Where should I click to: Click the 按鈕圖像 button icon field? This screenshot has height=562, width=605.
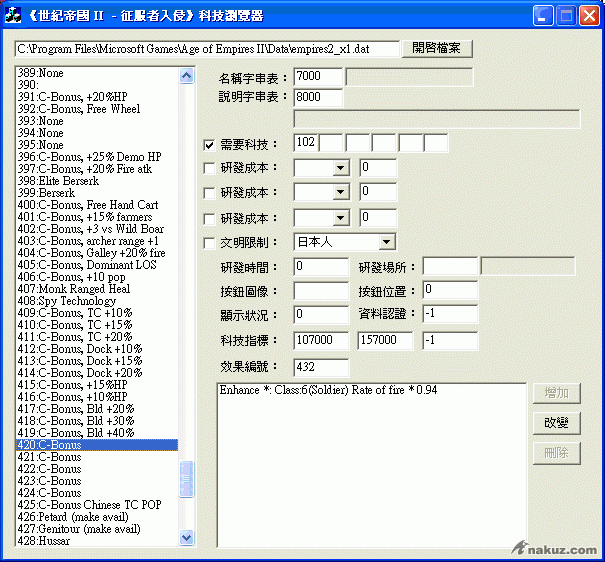321,291
